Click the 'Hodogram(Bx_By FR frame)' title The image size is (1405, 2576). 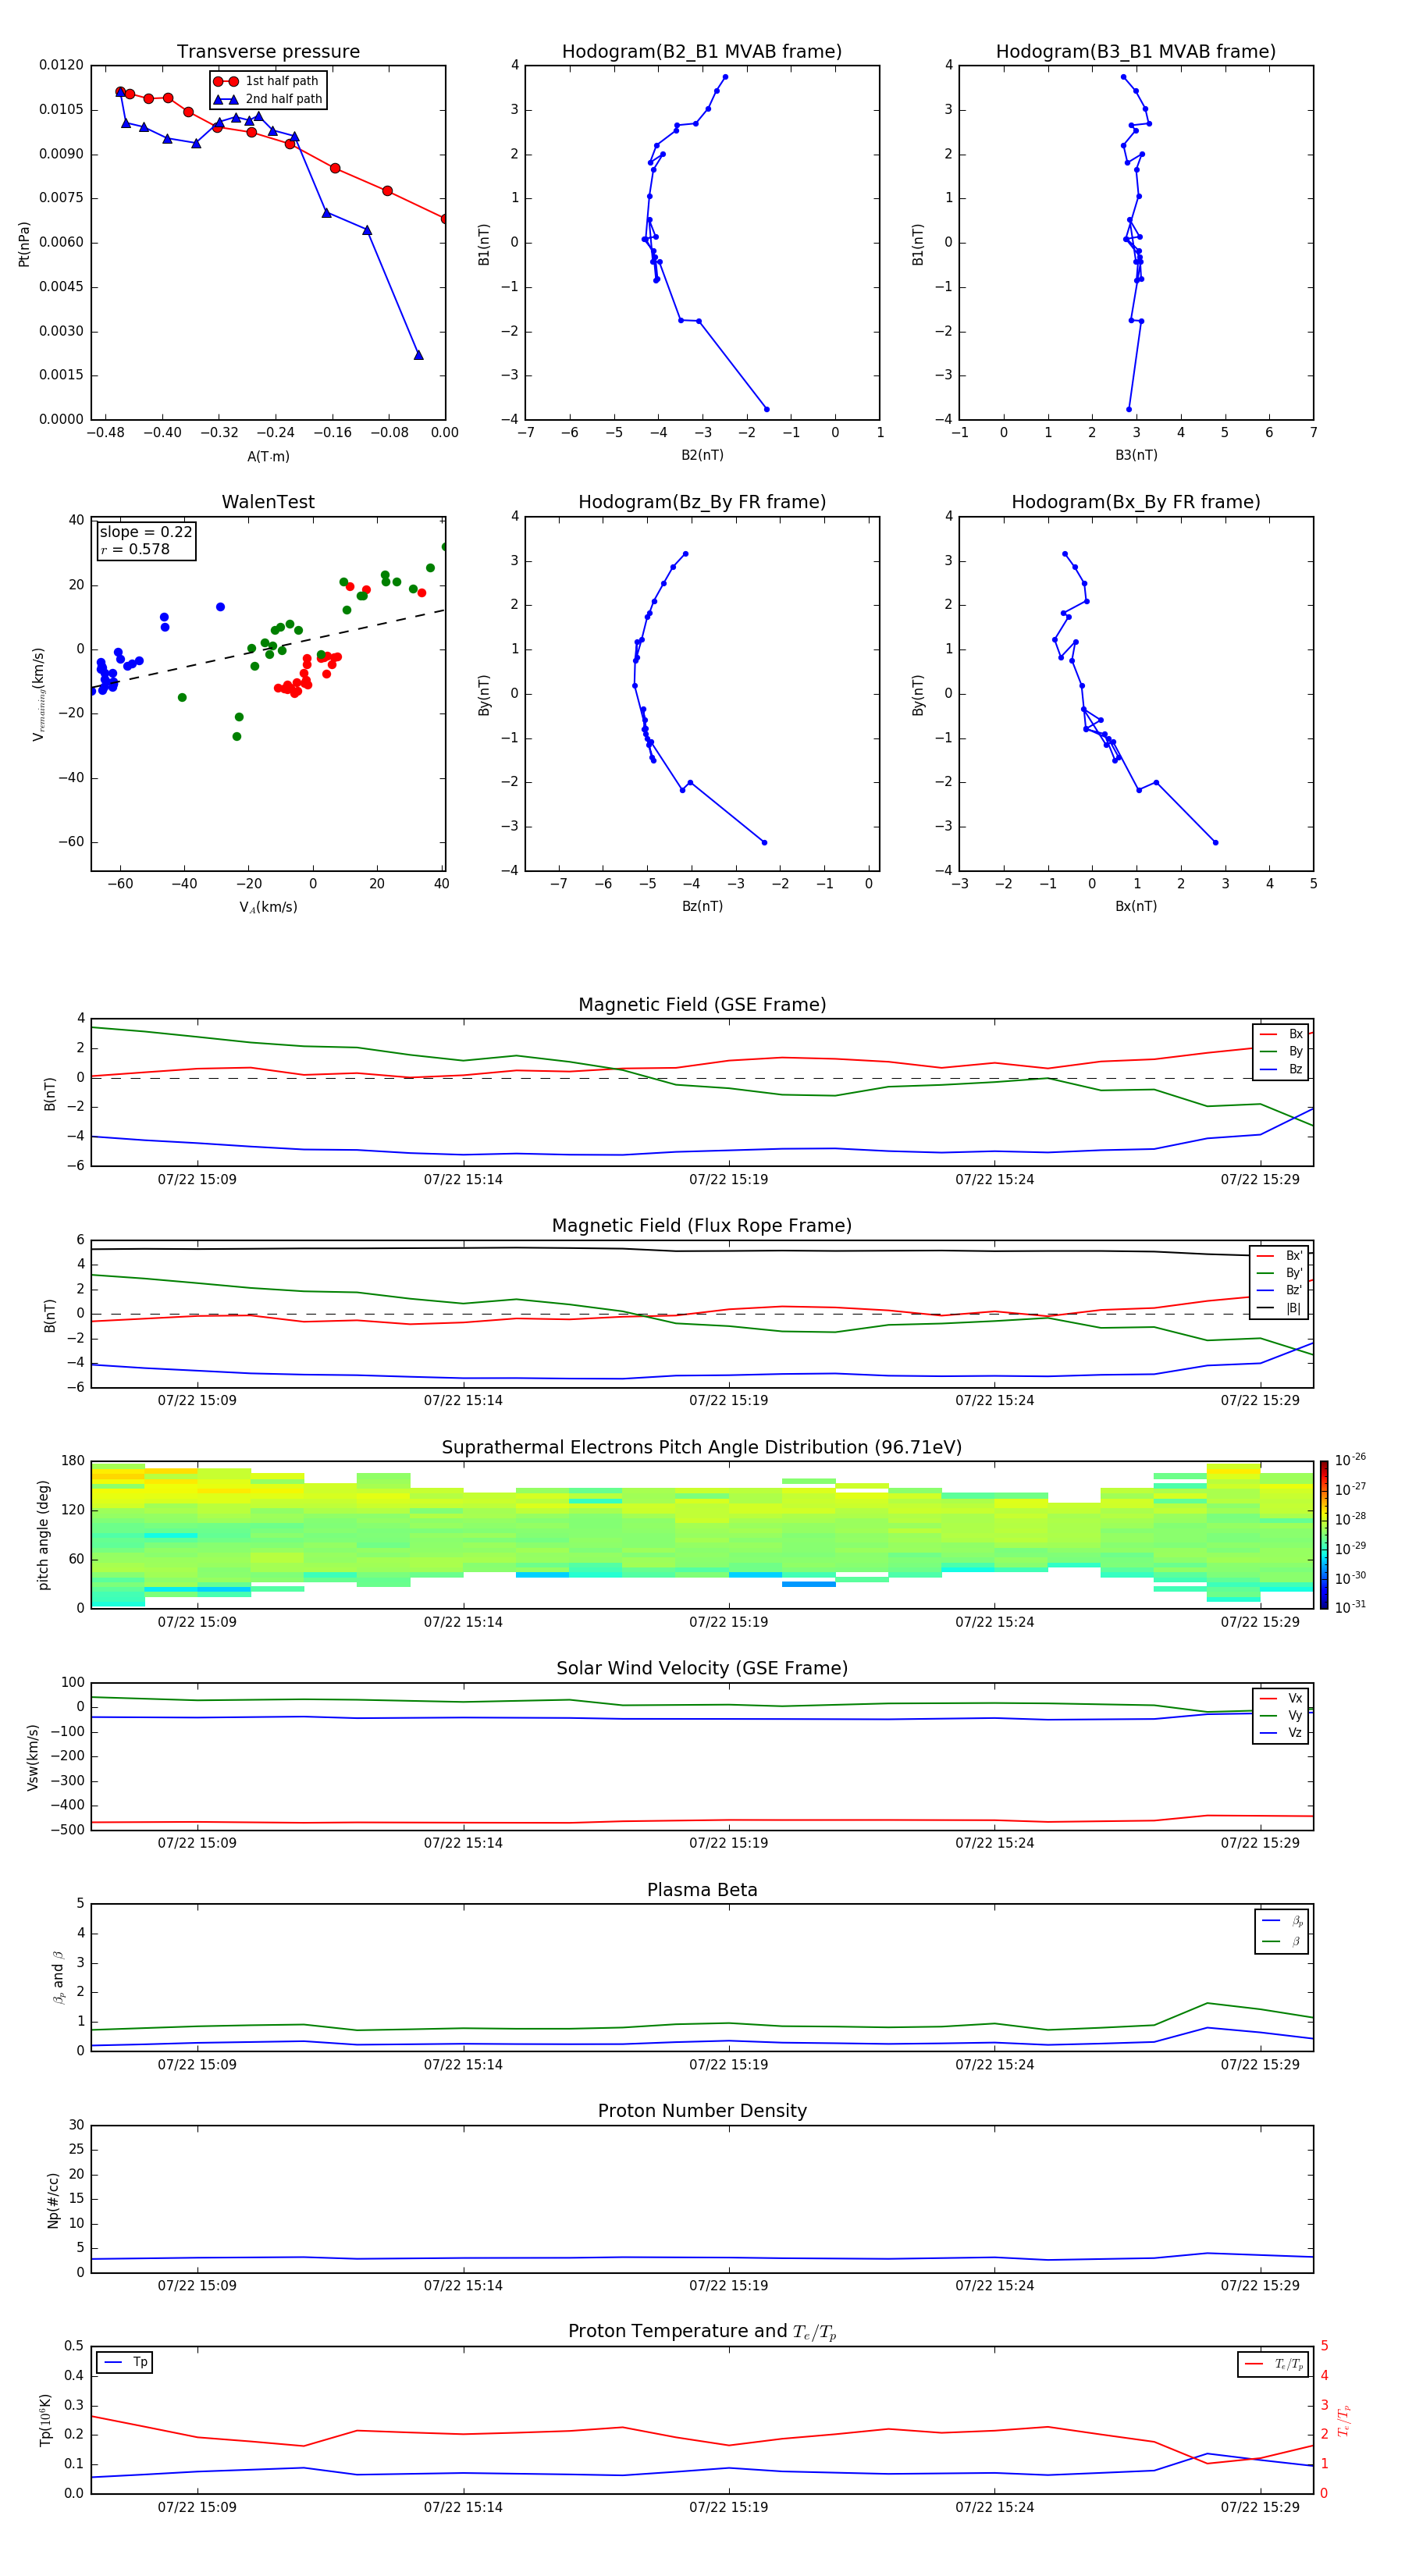click(1136, 502)
